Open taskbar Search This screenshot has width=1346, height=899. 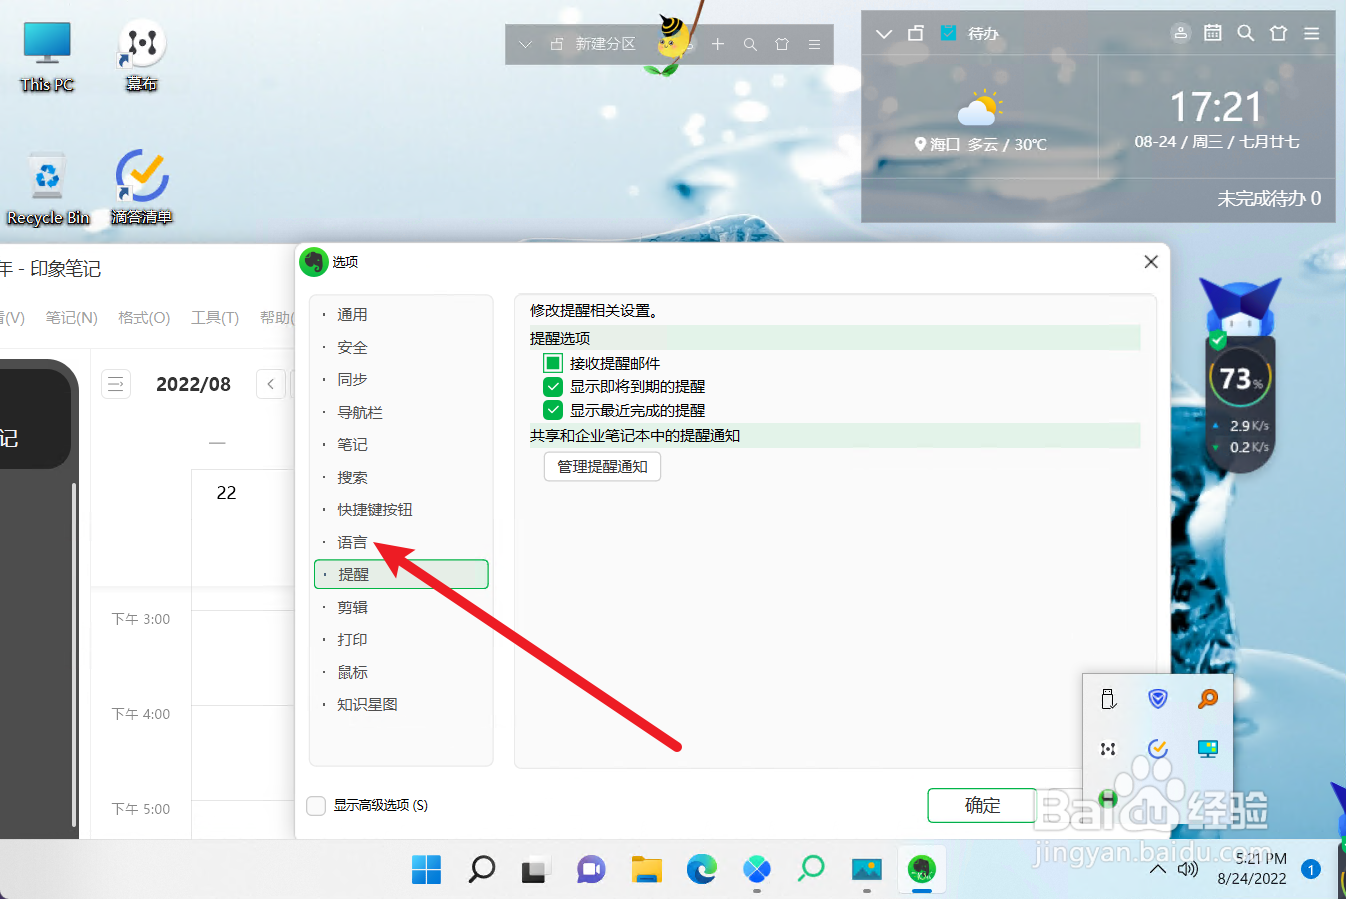point(482,869)
